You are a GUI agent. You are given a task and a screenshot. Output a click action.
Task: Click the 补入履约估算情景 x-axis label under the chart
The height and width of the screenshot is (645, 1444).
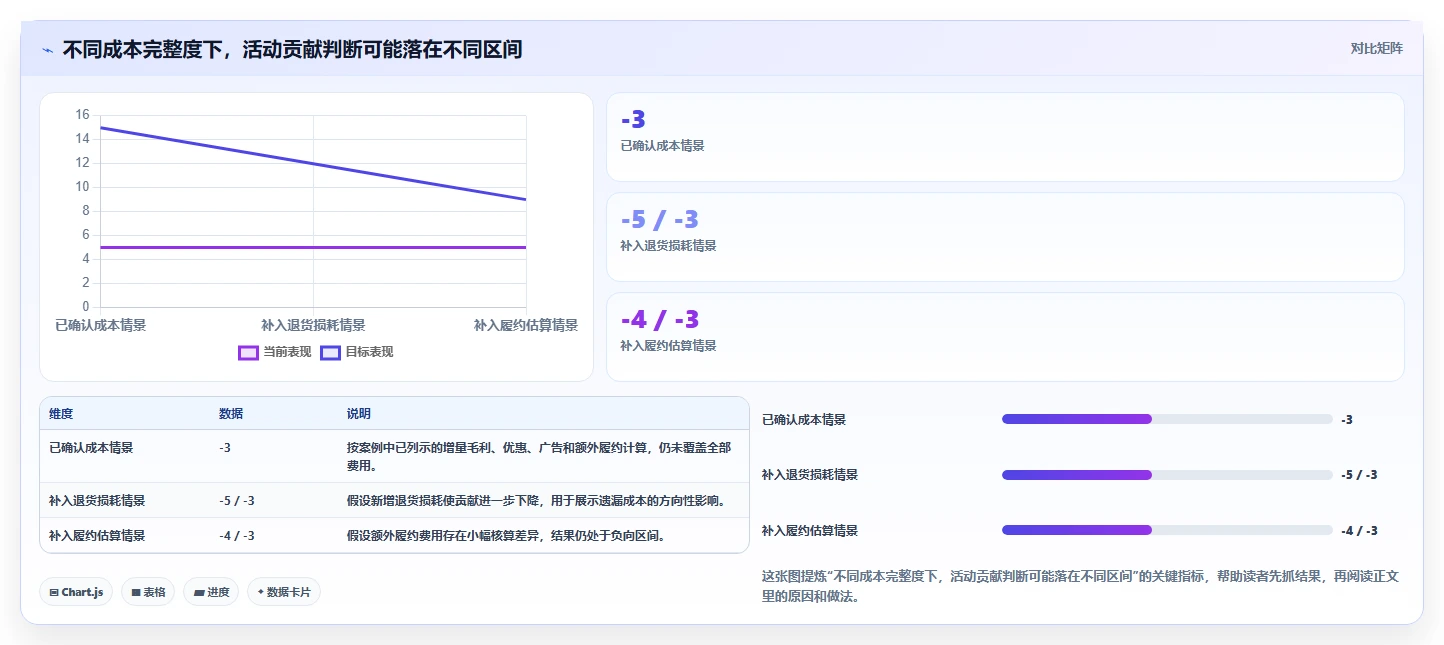526,325
